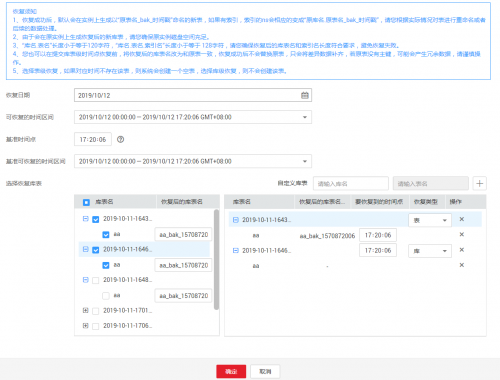
Task: Click scrollbar of left database tree
Action: pos(216,260)
